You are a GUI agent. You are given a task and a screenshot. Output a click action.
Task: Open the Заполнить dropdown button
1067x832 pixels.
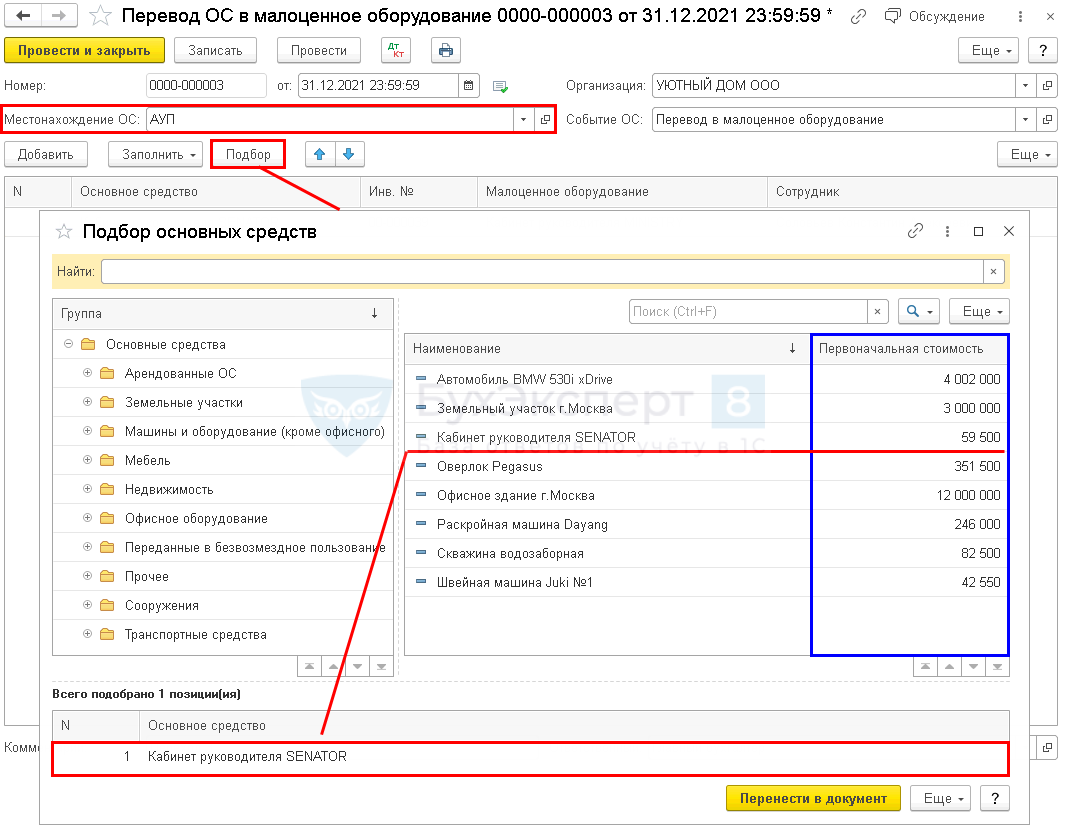[155, 155]
